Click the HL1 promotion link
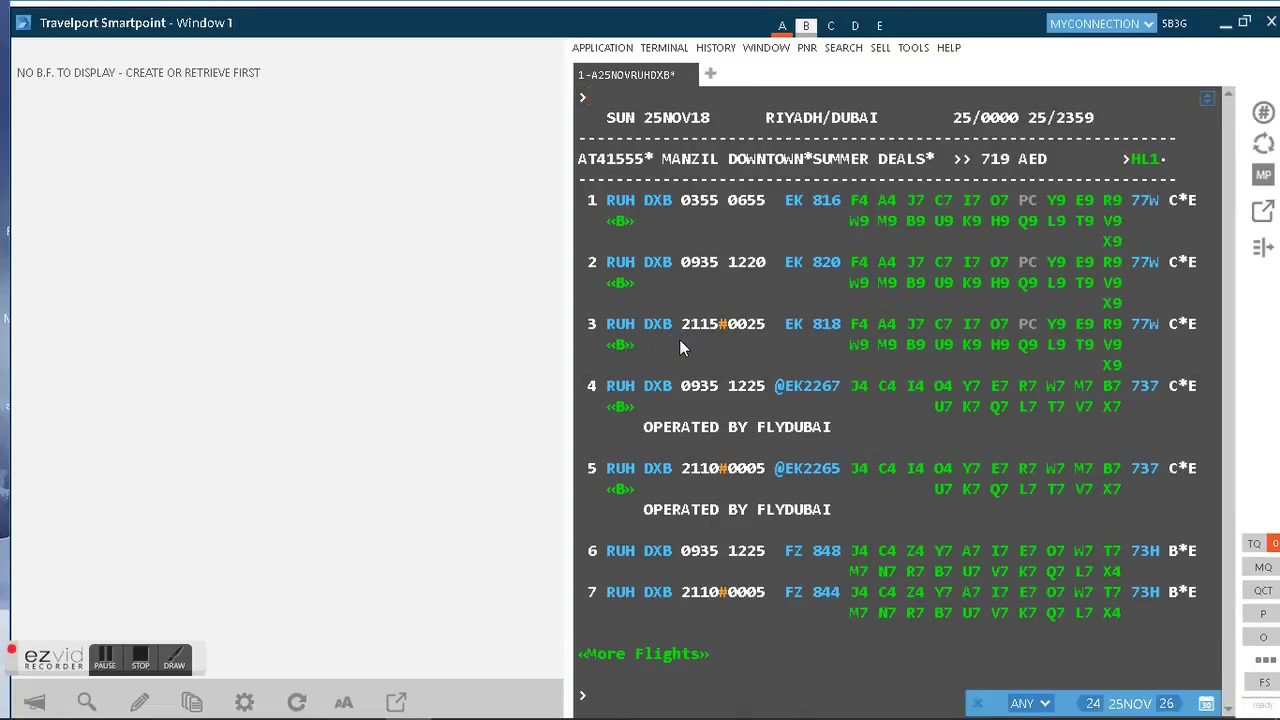 [x=1145, y=159]
